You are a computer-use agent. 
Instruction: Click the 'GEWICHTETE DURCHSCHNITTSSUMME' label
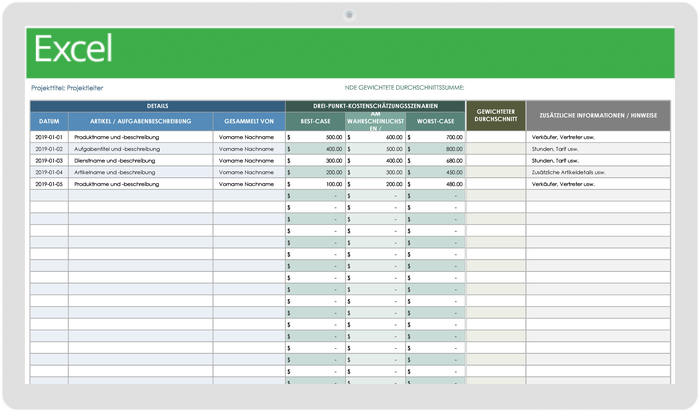(x=404, y=87)
